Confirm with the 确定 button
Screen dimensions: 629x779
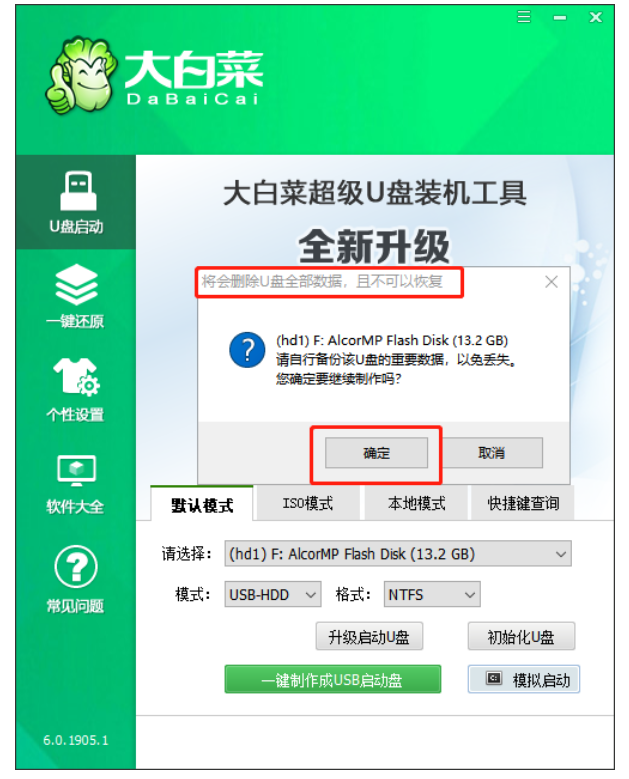coord(376,453)
